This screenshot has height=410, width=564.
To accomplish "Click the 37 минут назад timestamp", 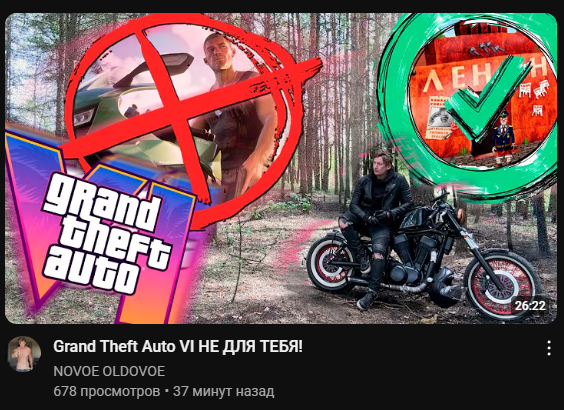I will [x=223, y=391].
